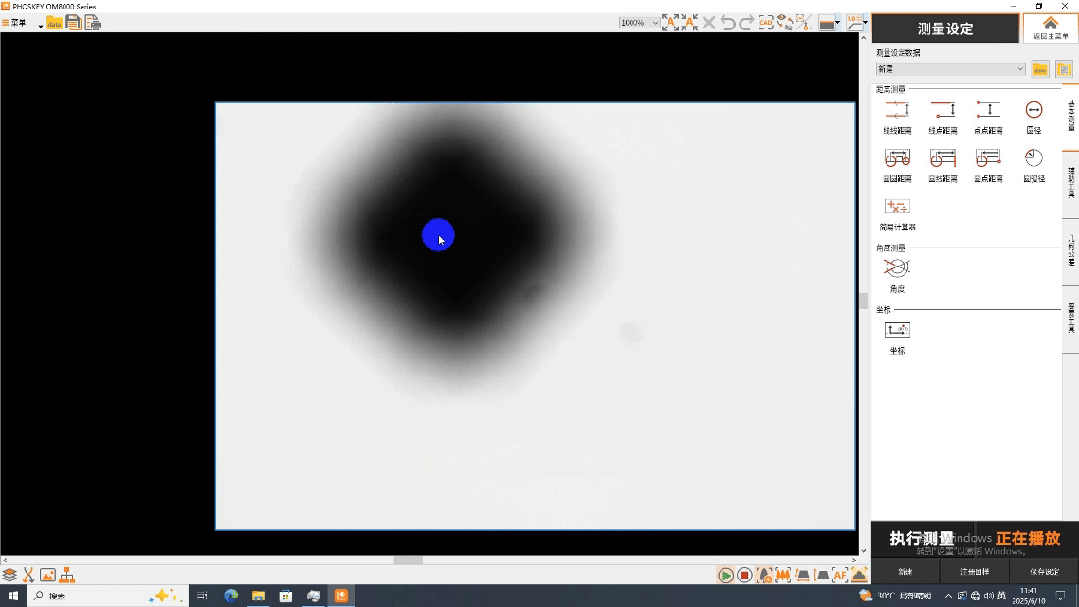Click the open data folder icon in top-left toolbar
Image resolution: width=1079 pixels, height=607 pixels.
pos(54,23)
